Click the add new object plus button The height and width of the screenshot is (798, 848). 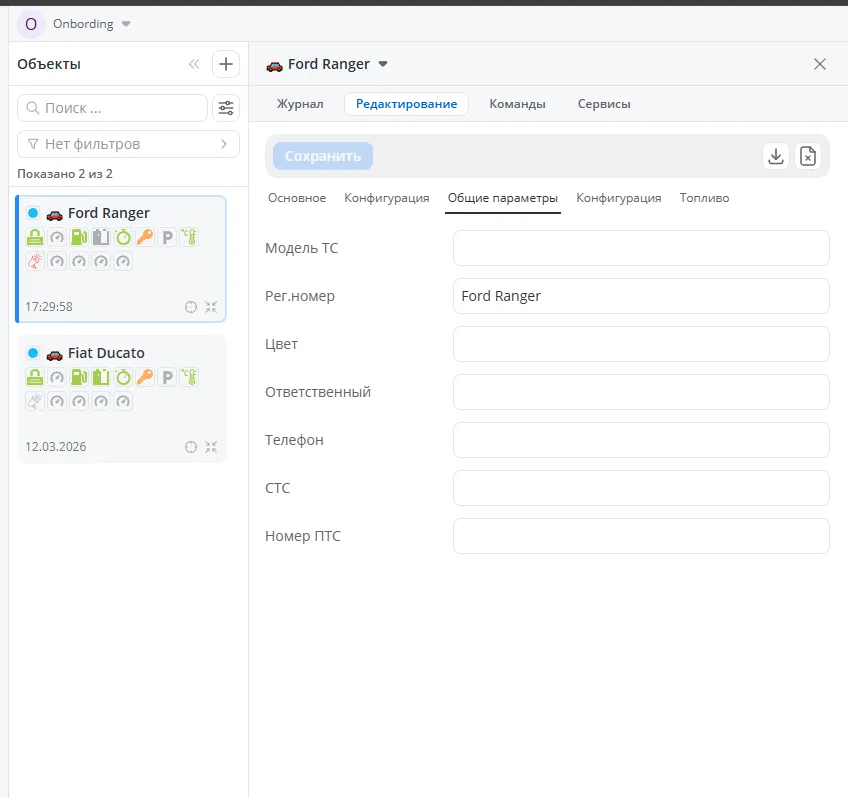coord(226,64)
